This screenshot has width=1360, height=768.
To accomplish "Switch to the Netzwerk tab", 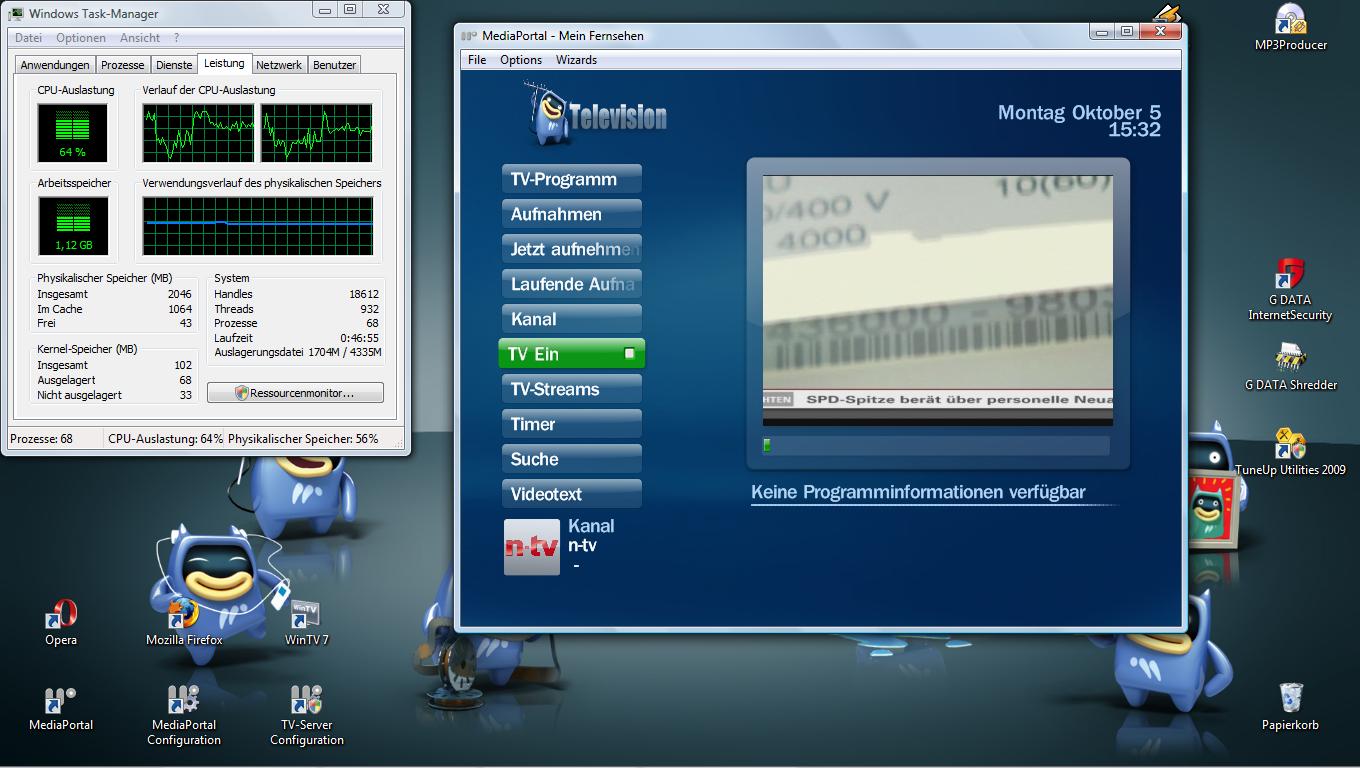I will coord(279,65).
